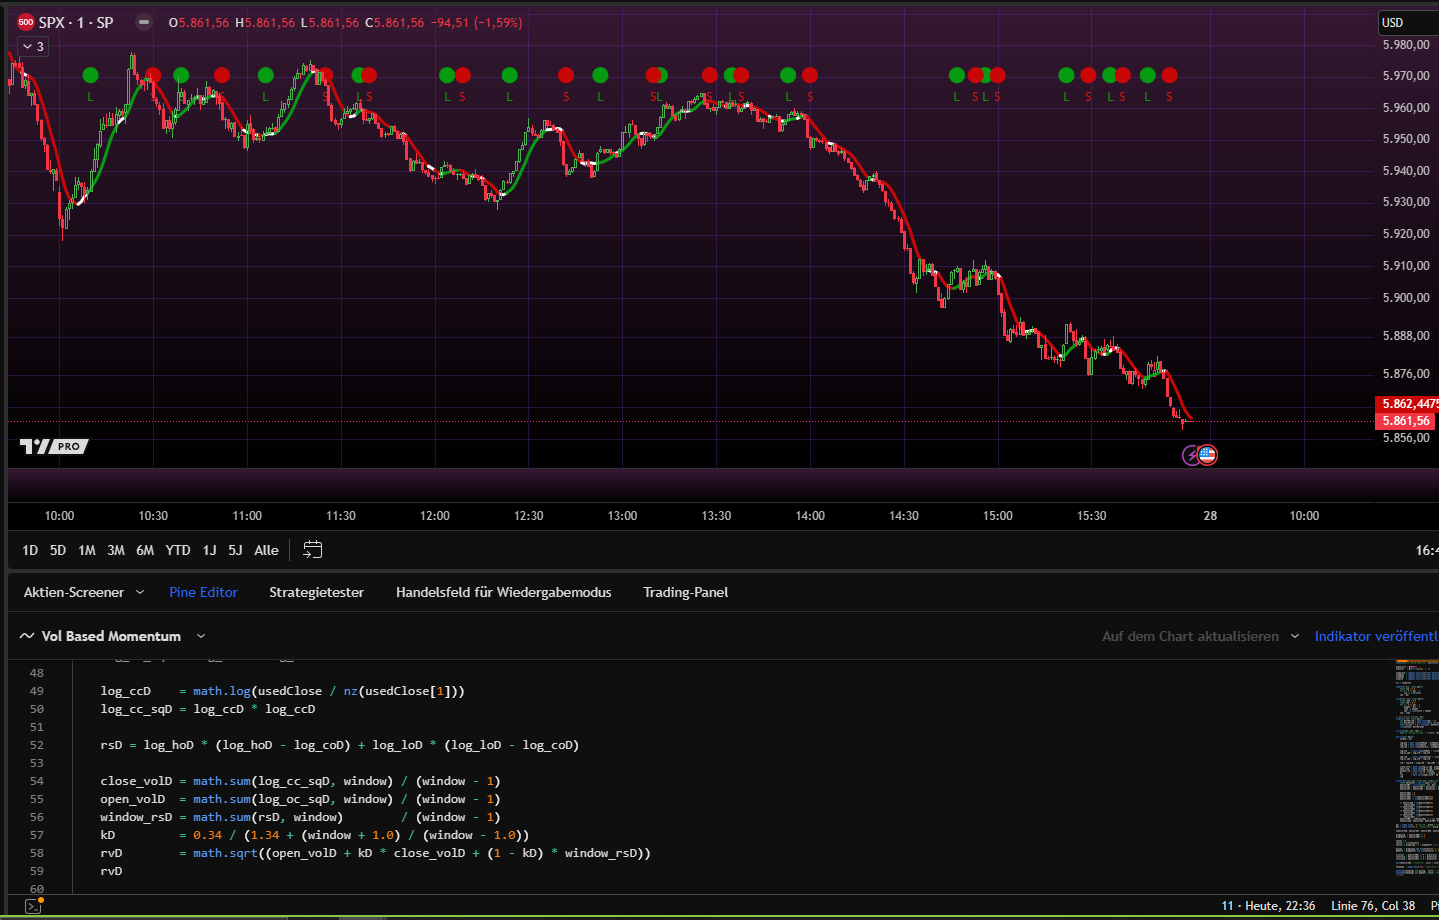Set chart range to 1J

[209, 550]
